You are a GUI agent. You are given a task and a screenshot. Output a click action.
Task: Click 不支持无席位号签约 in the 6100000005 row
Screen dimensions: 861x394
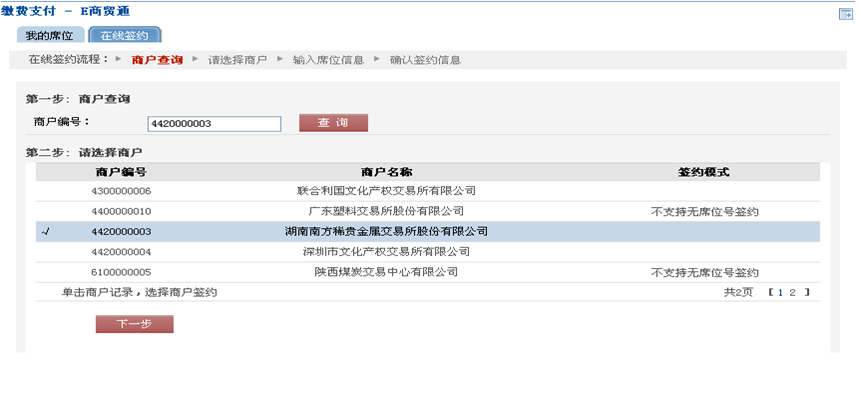click(705, 272)
